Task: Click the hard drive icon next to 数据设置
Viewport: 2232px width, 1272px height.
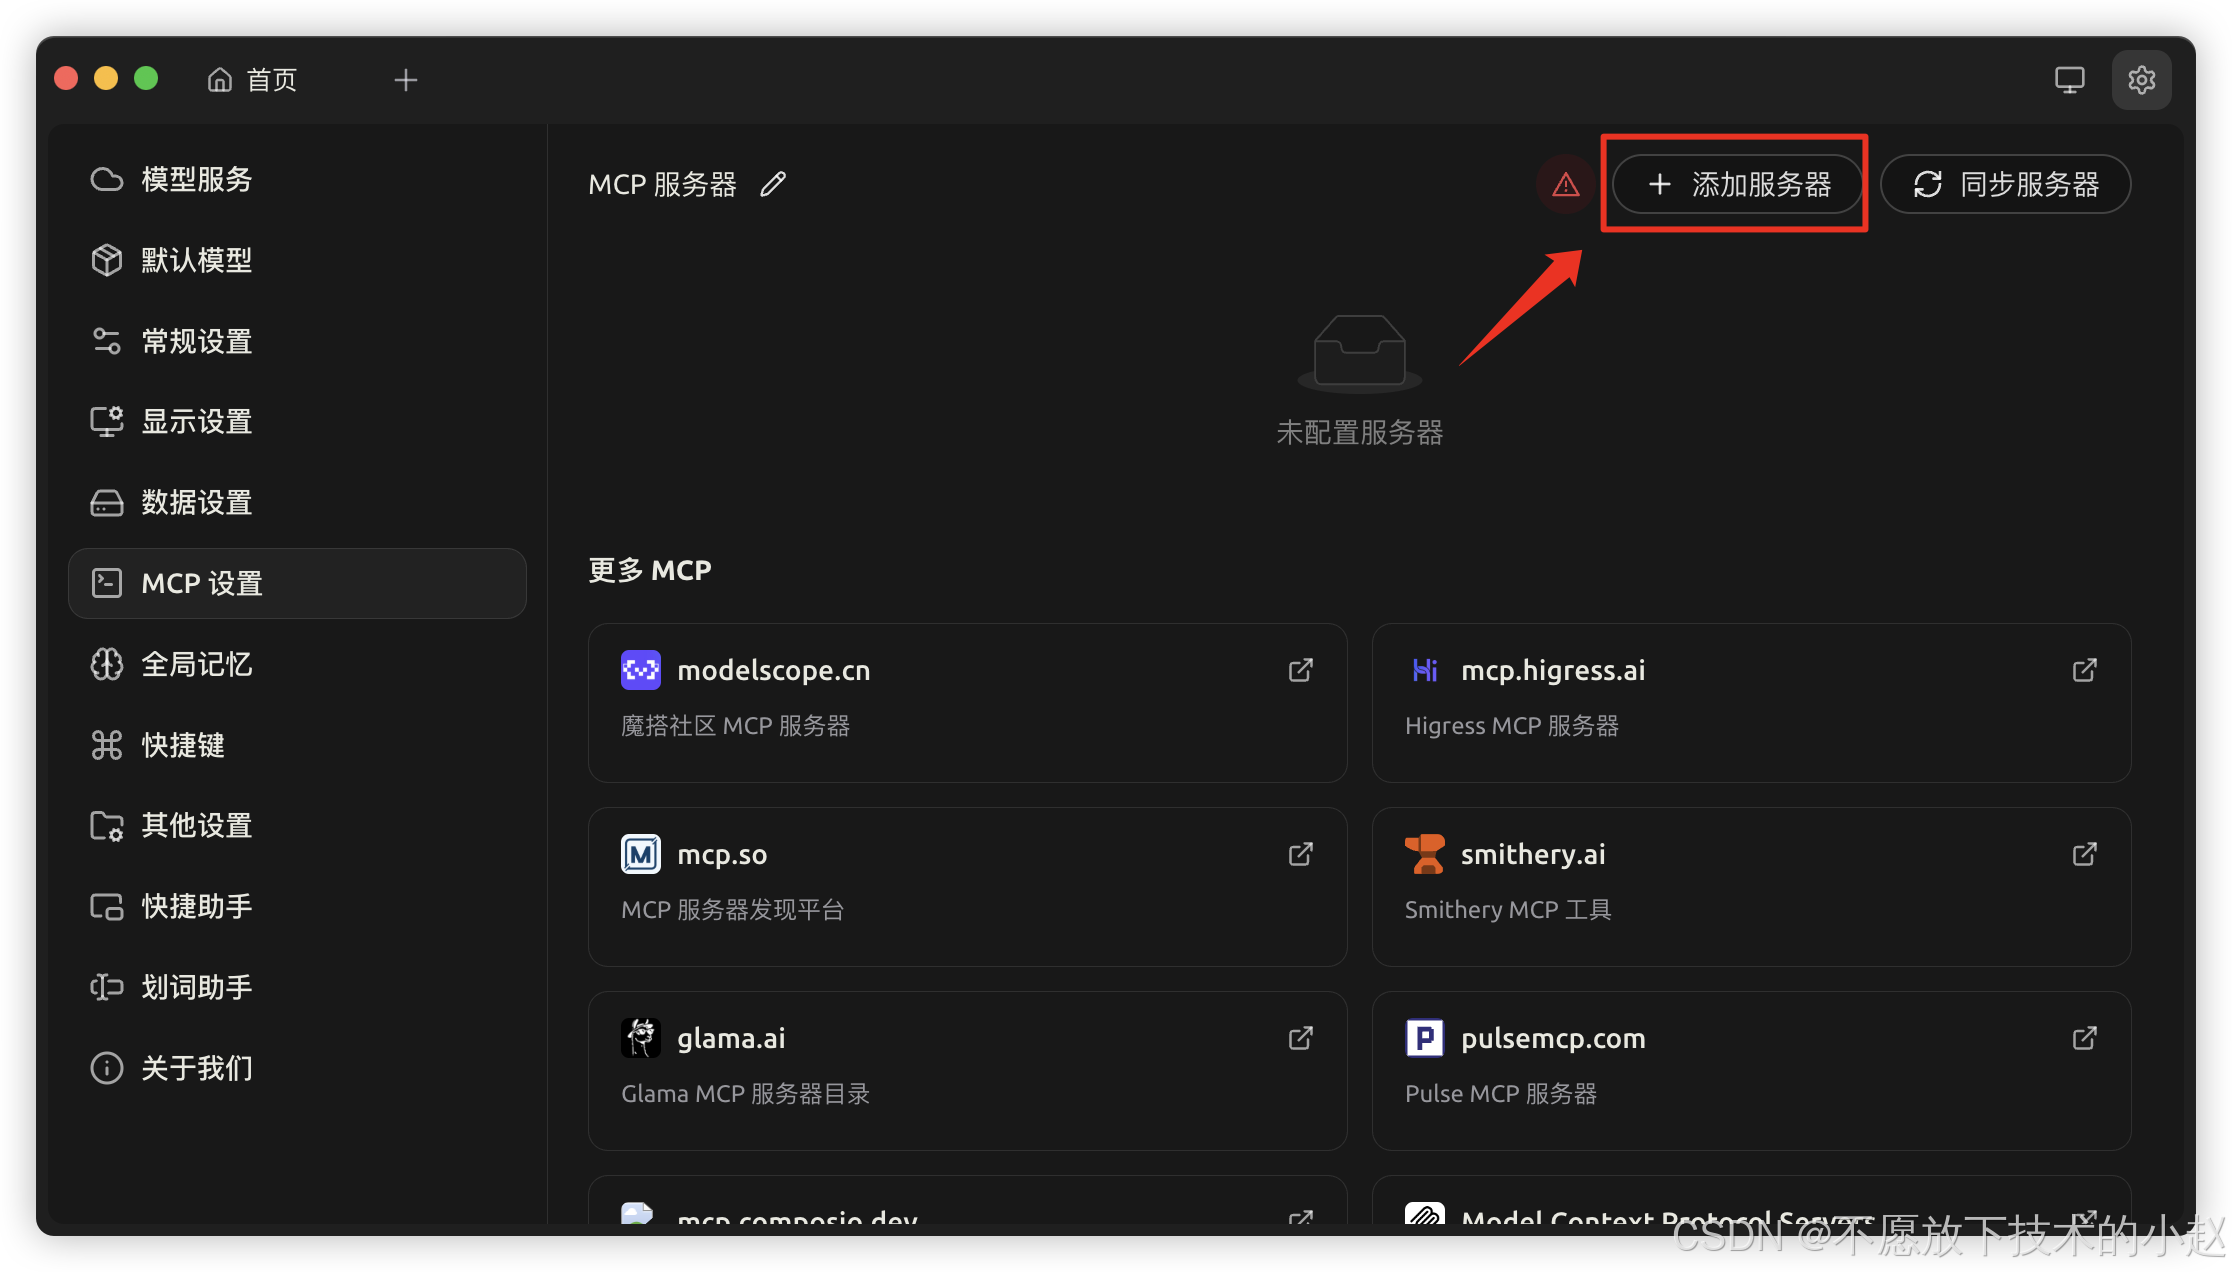Action: tap(107, 502)
